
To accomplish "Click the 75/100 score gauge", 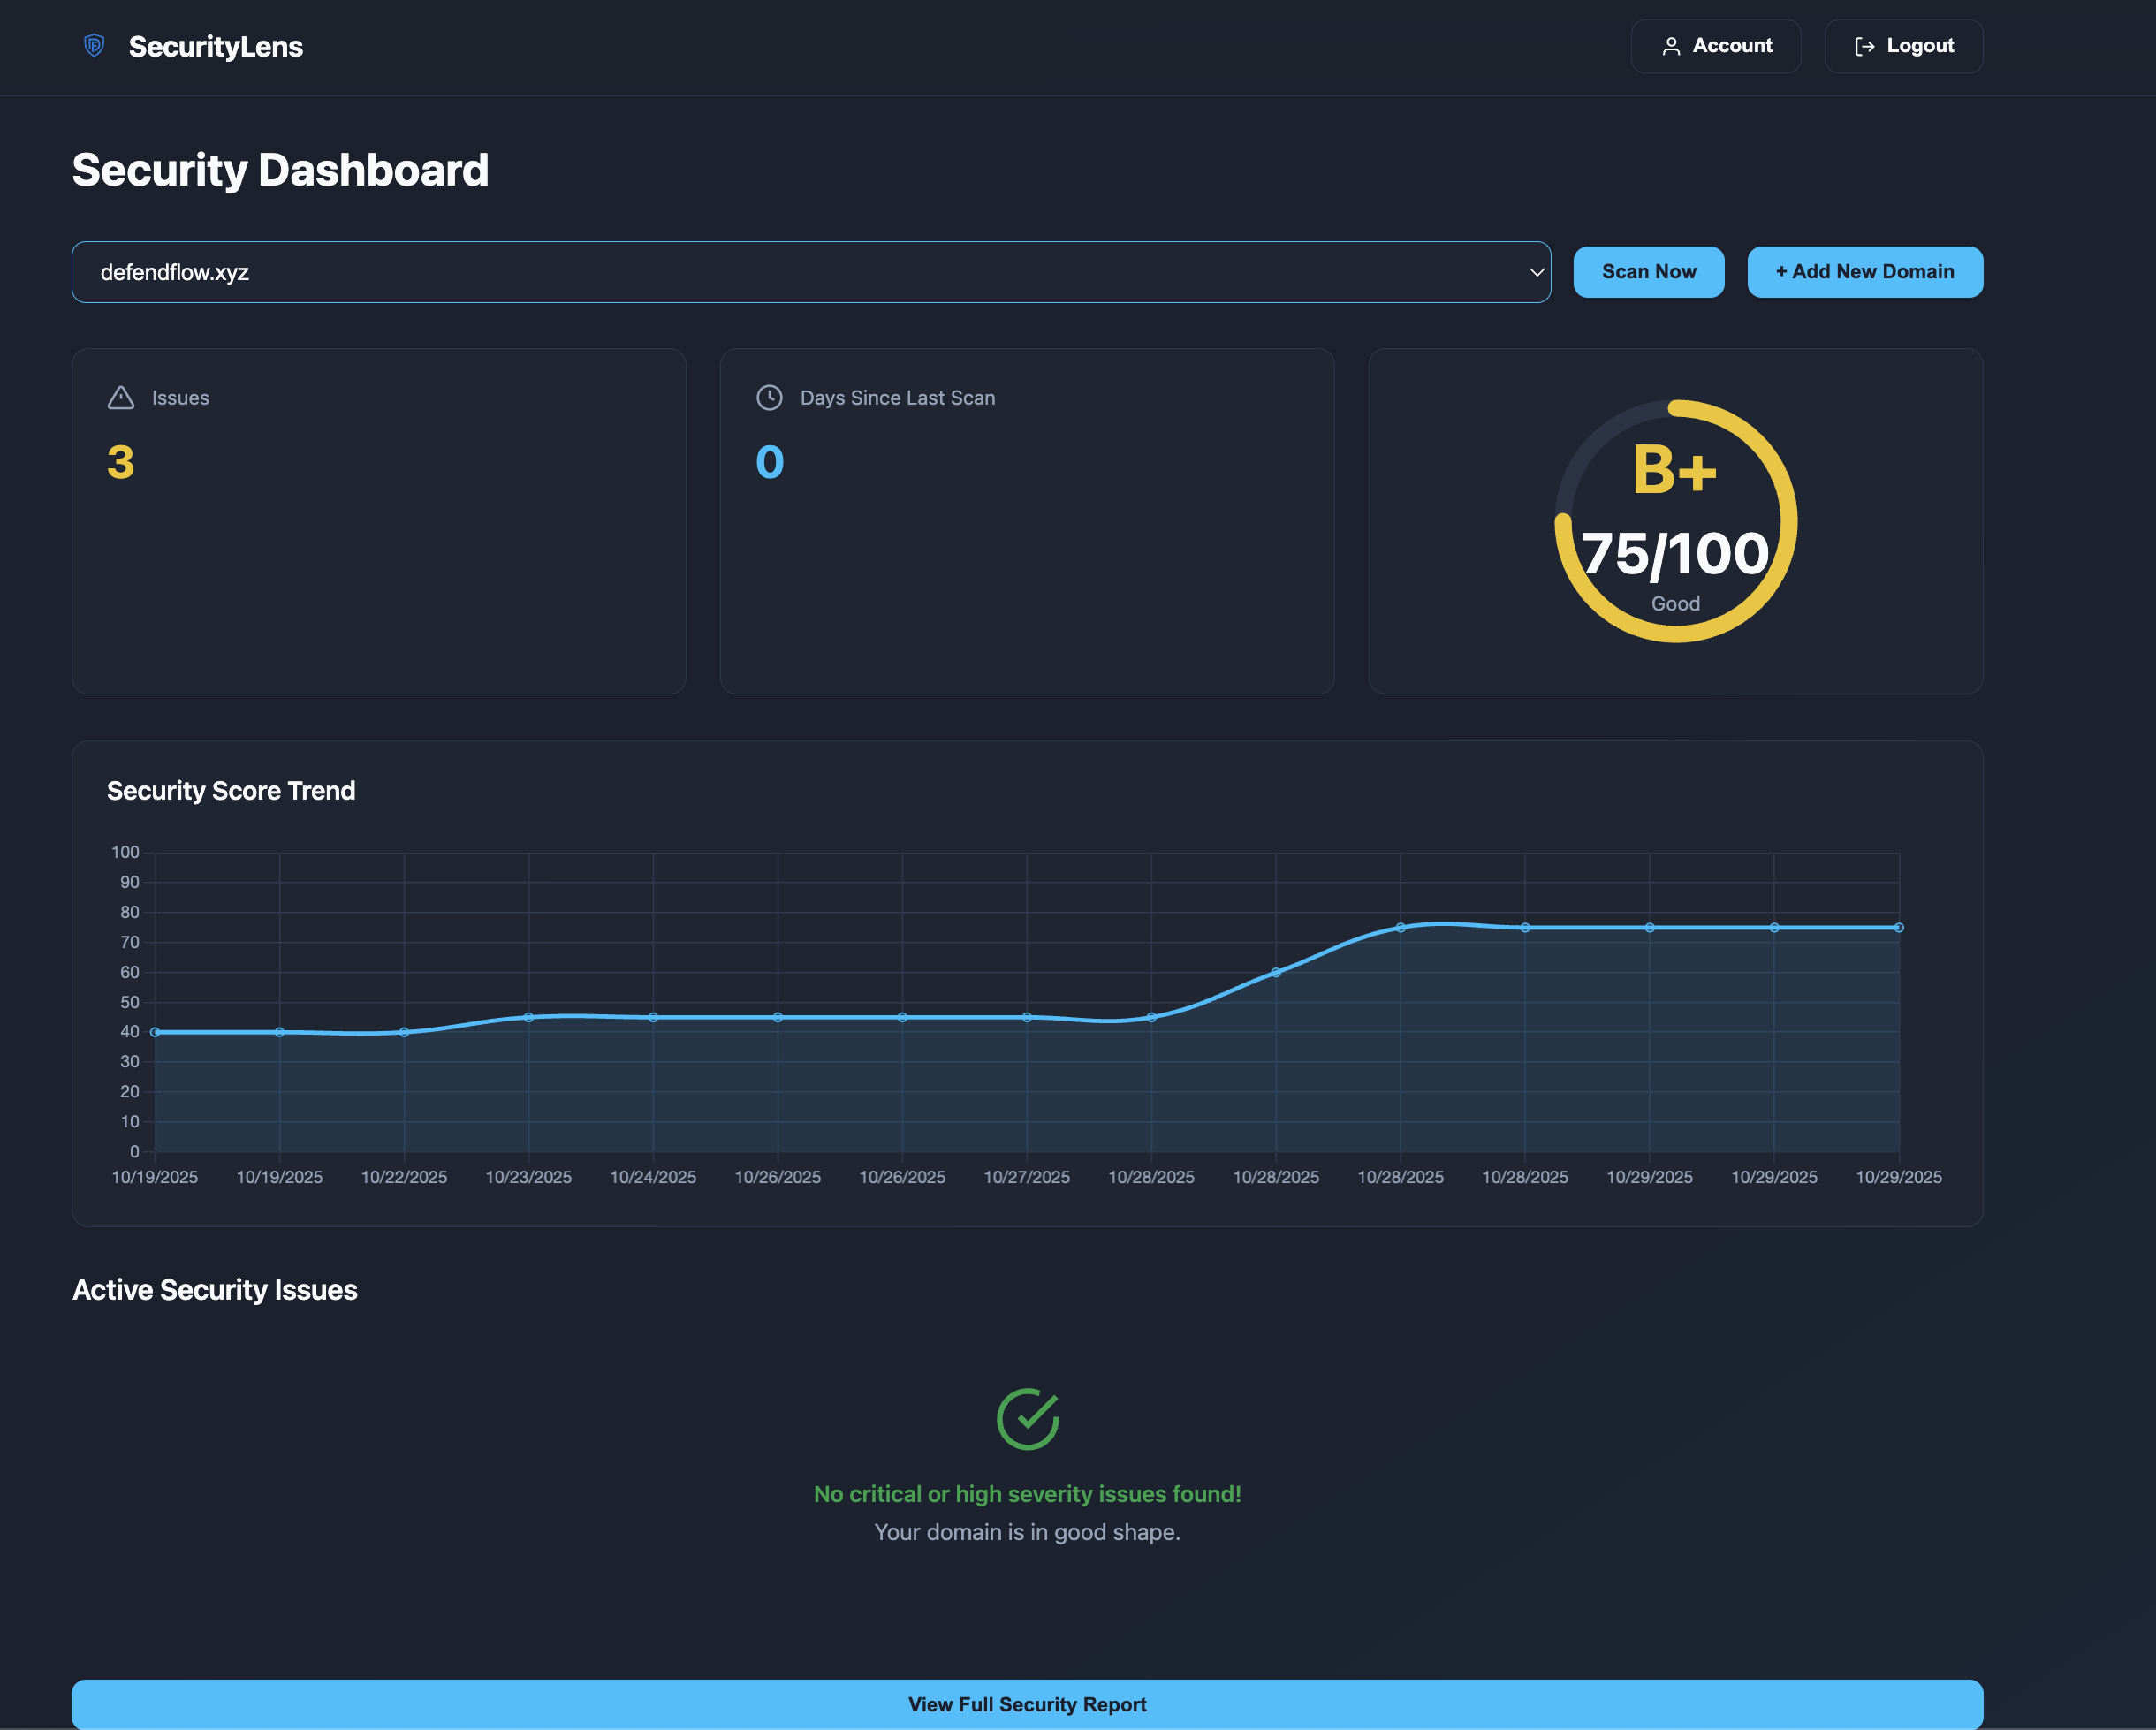I will click(x=1675, y=554).
